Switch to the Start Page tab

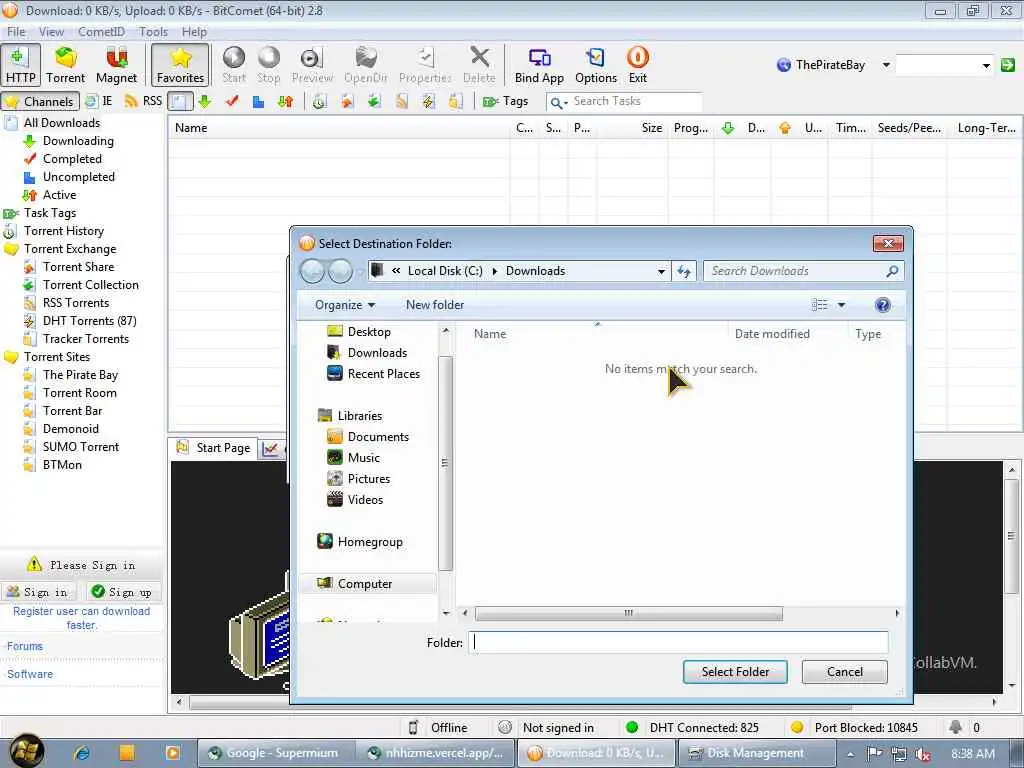click(214, 448)
